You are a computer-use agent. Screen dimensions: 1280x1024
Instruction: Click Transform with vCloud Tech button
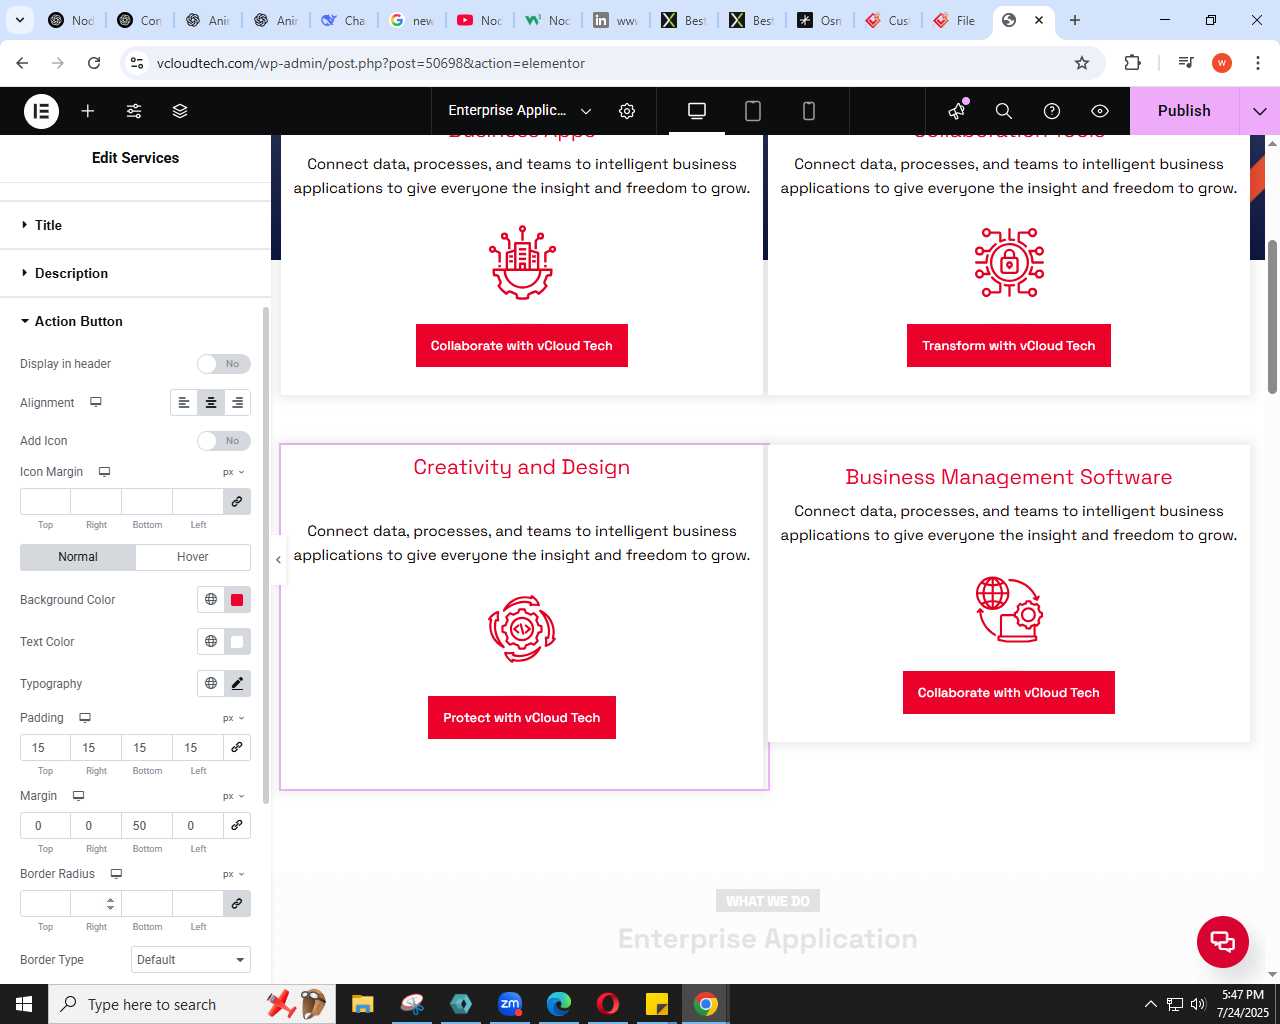tap(1009, 346)
